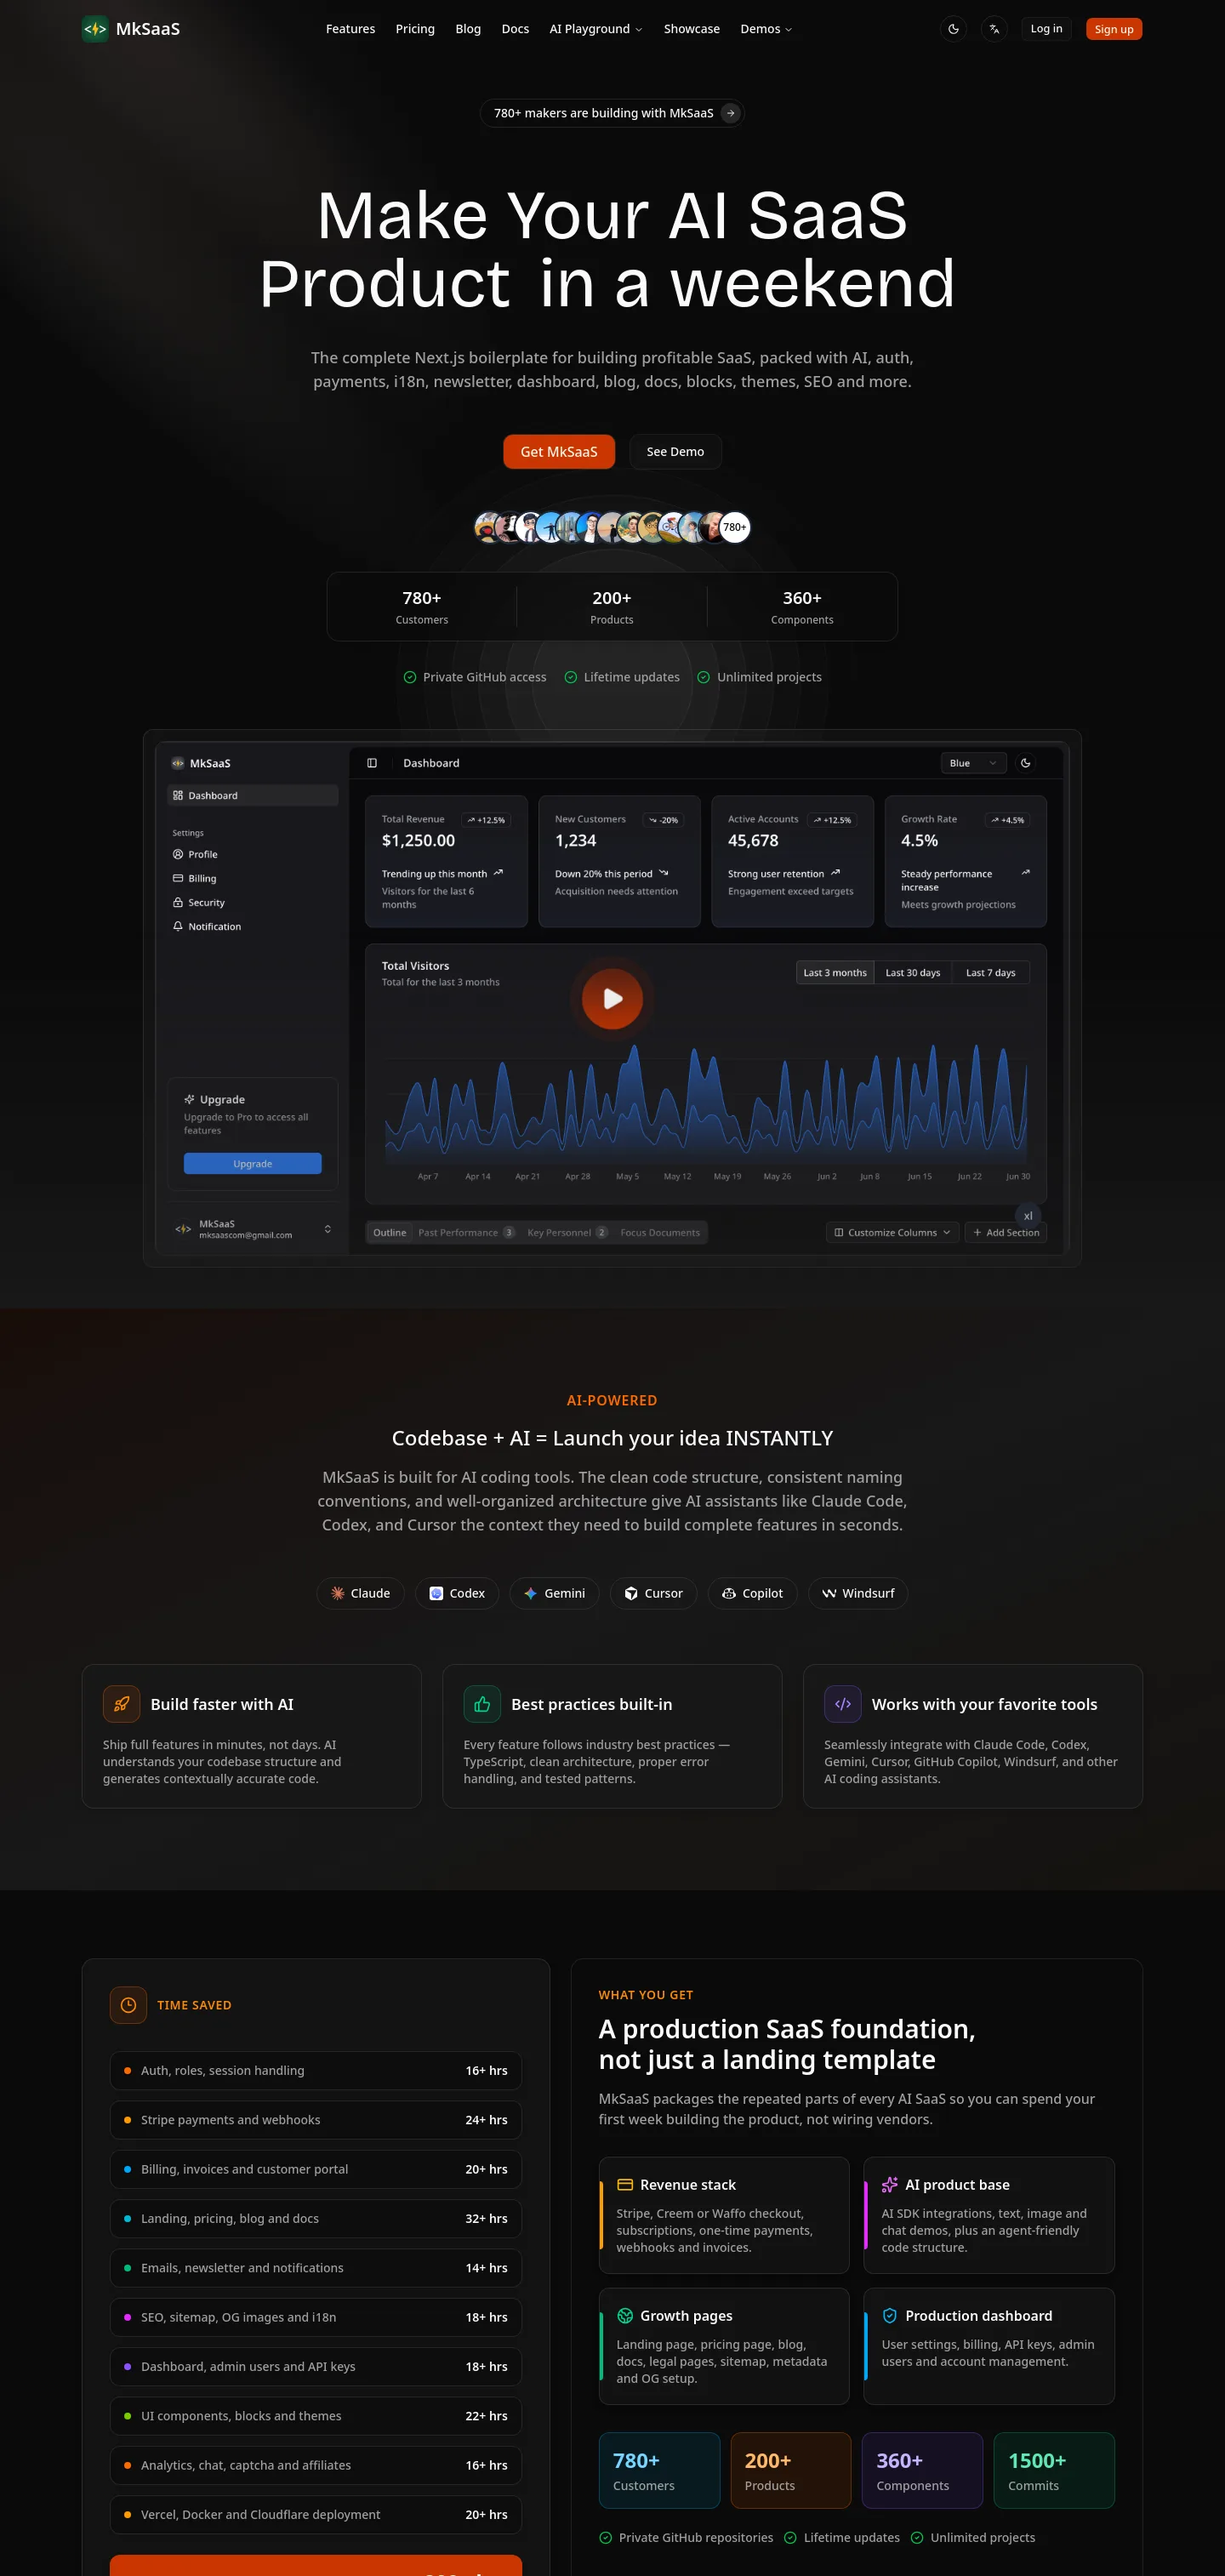Expand the Demos menu
This screenshot has height=2576, width=1225.
[766, 29]
